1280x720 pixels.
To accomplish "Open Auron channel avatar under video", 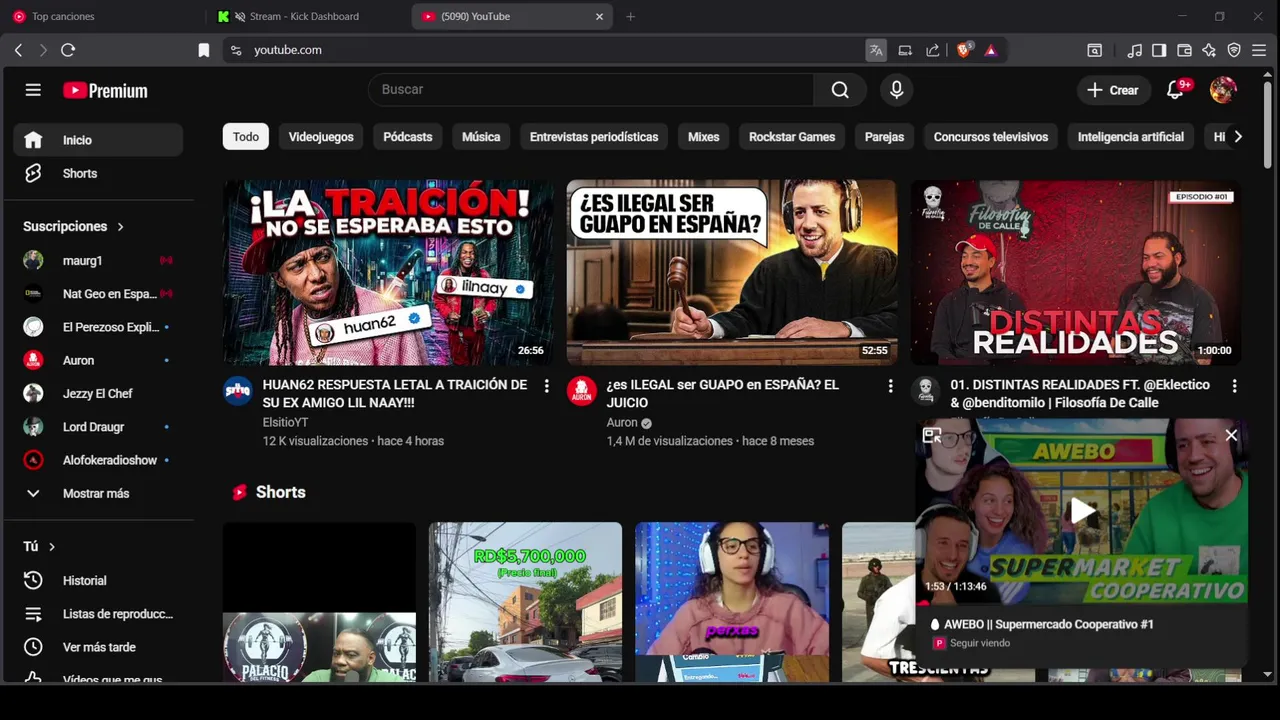I will tap(582, 391).
